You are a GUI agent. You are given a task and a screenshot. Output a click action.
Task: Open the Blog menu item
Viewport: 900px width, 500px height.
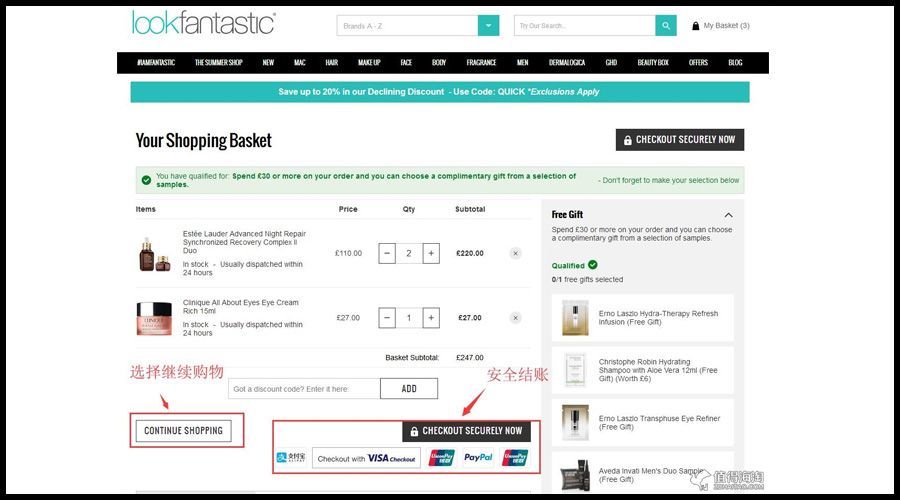tap(735, 63)
